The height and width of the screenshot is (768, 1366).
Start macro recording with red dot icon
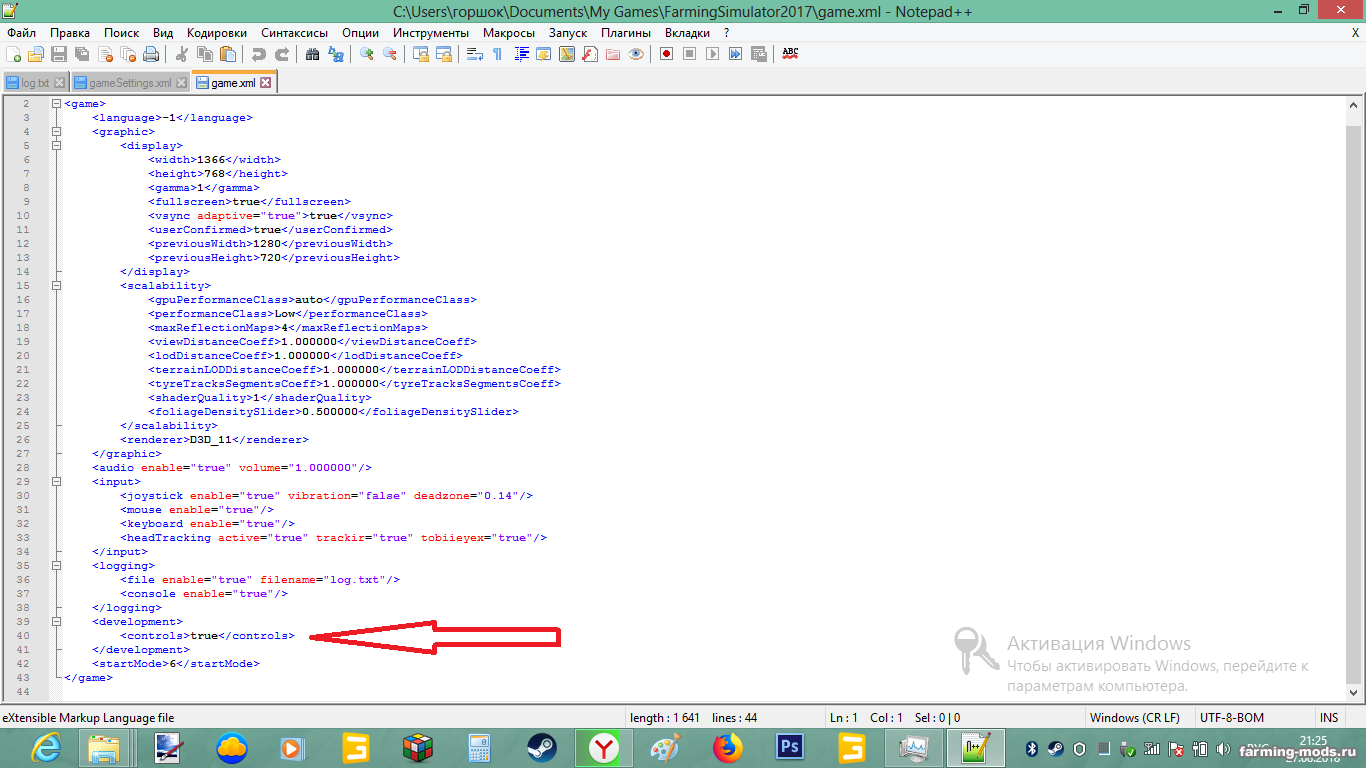click(x=666, y=54)
